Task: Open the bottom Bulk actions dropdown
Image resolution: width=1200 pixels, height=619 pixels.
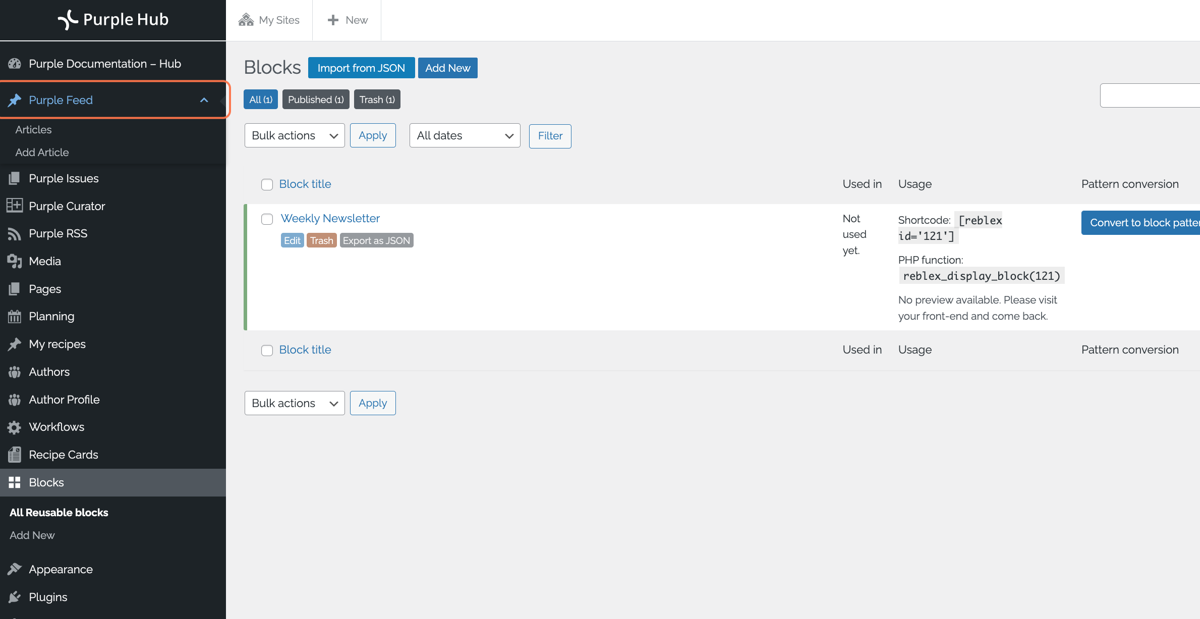Action: [294, 403]
